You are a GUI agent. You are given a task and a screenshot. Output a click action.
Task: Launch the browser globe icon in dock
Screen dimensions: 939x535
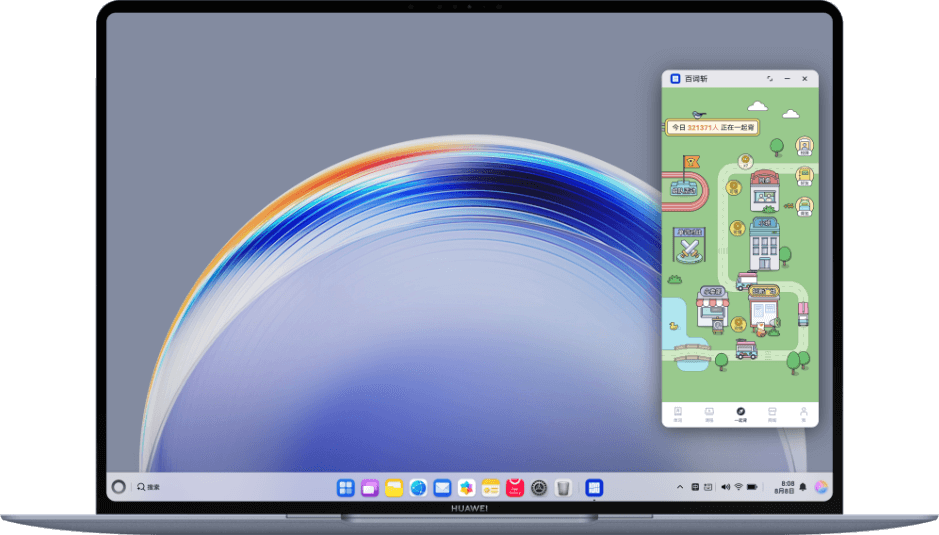pyautogui.click(x=418, y=488)
